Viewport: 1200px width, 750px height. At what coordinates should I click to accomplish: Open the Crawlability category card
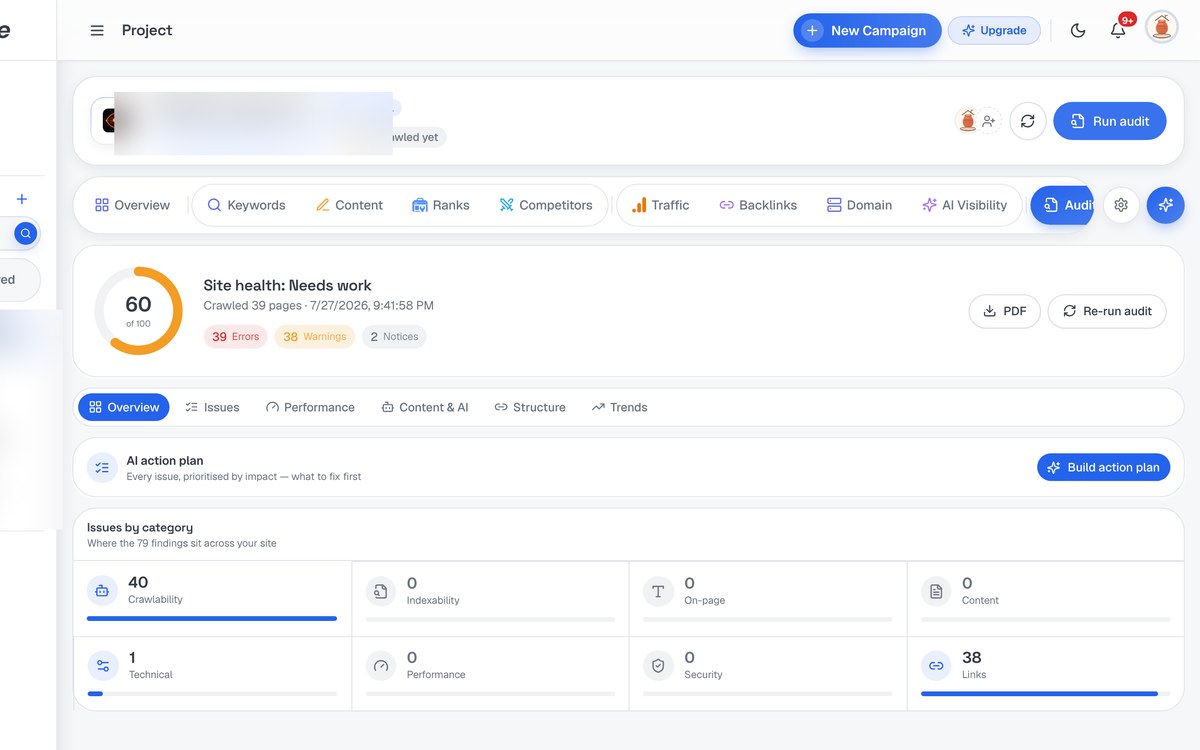(x=212, y=599)
